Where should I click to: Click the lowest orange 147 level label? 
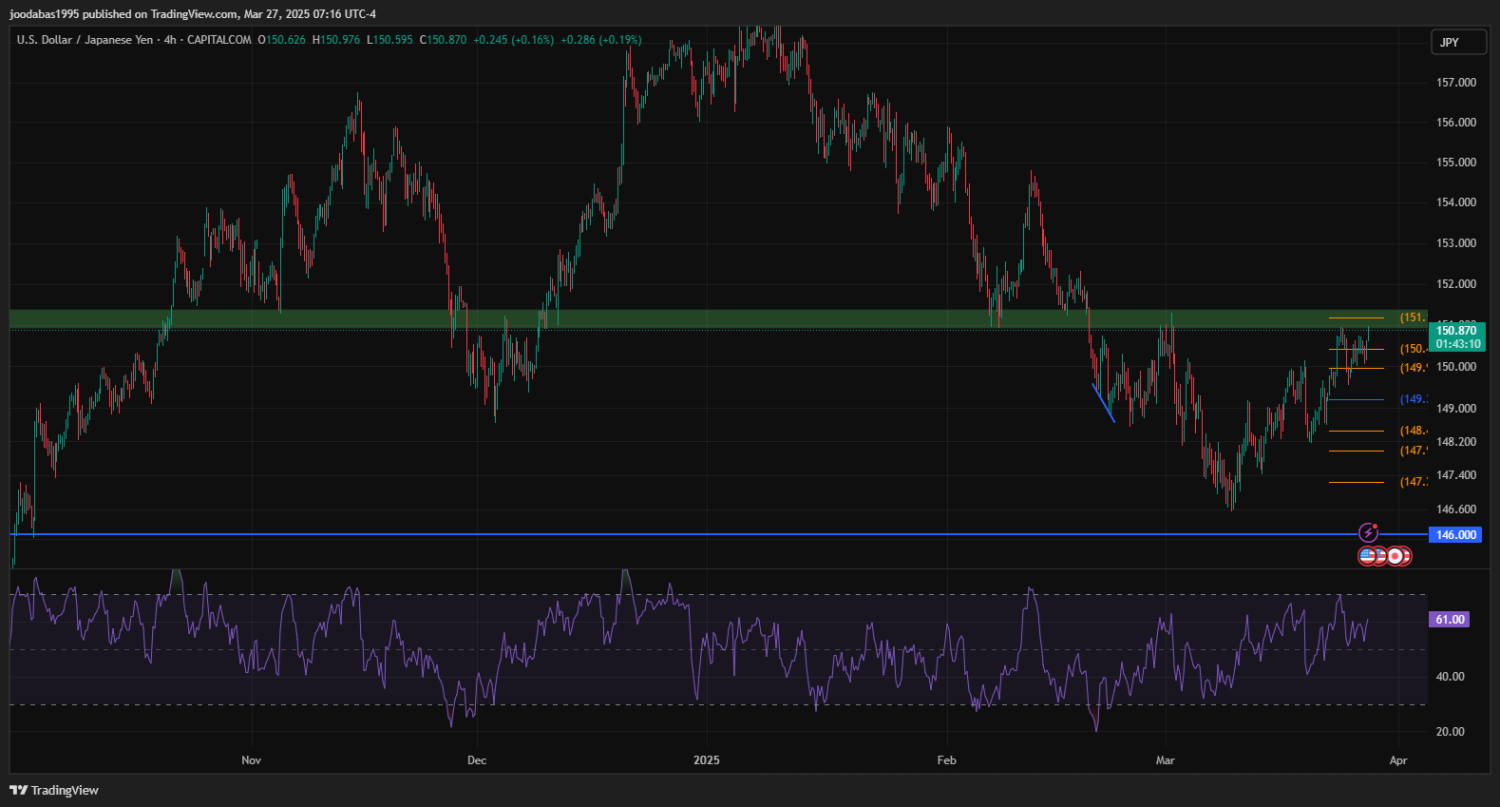tap(1413, 482)
